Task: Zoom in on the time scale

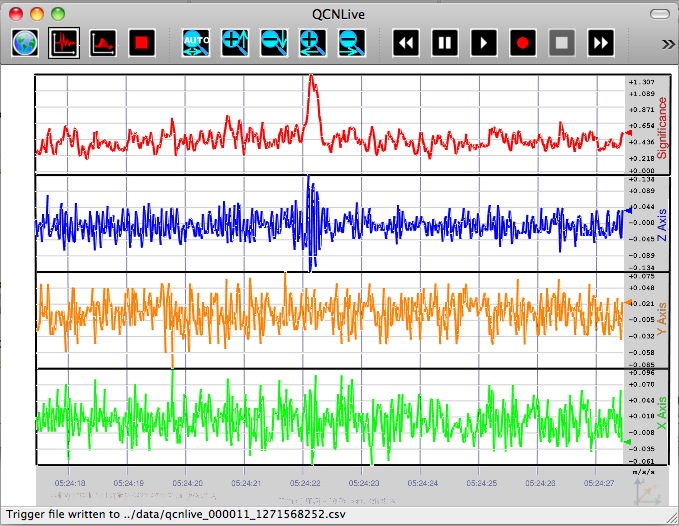Action: click(313, 43)
